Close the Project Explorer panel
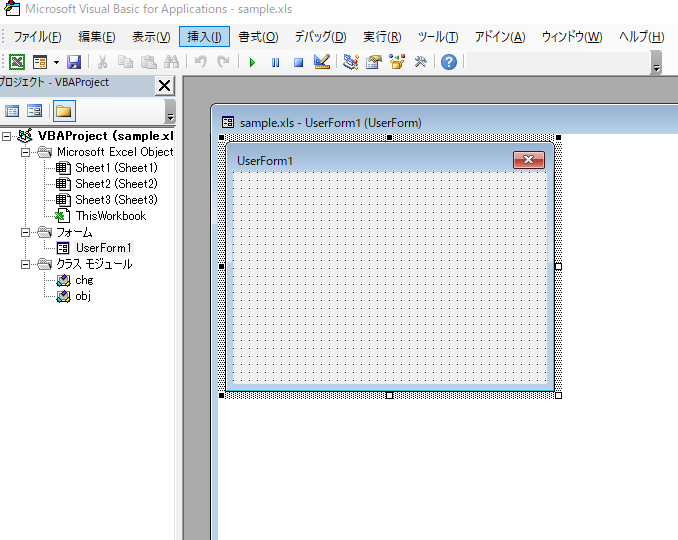The width and height of the screenshot is (678, 540). click(164, 85)
